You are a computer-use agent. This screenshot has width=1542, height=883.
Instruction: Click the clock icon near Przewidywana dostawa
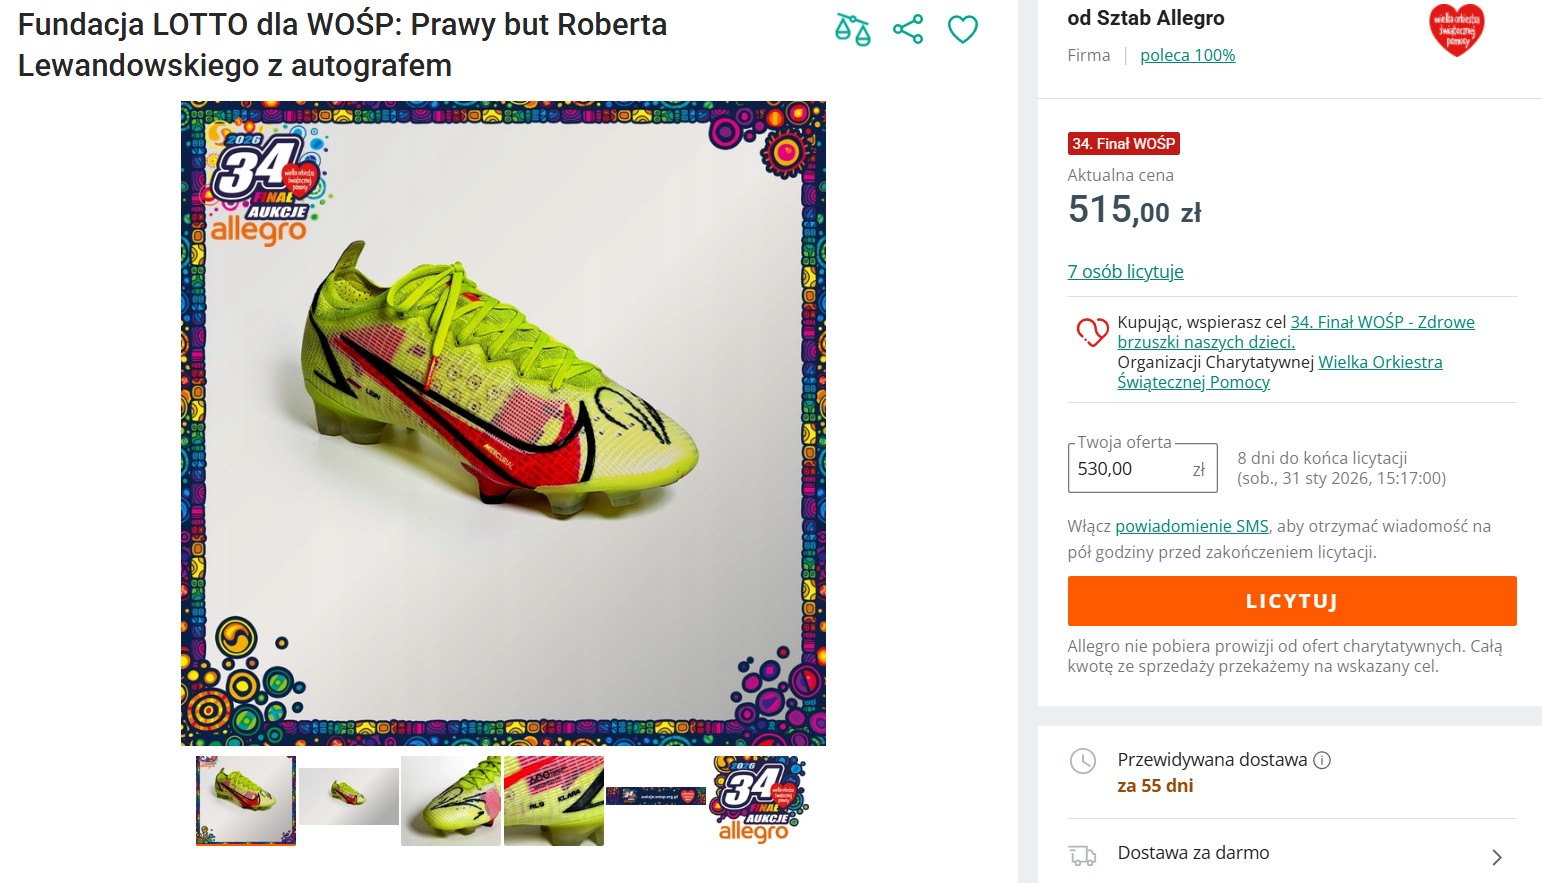pos(1083,761)
